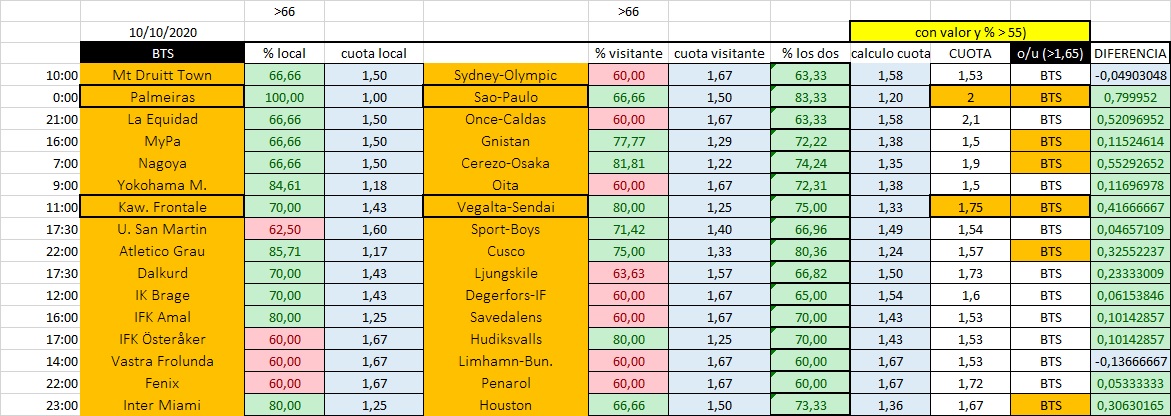Viewport: 1171px width, 416px height.
Task: Select the 'calculo cuota' header cell
Action: click(890, 54)
